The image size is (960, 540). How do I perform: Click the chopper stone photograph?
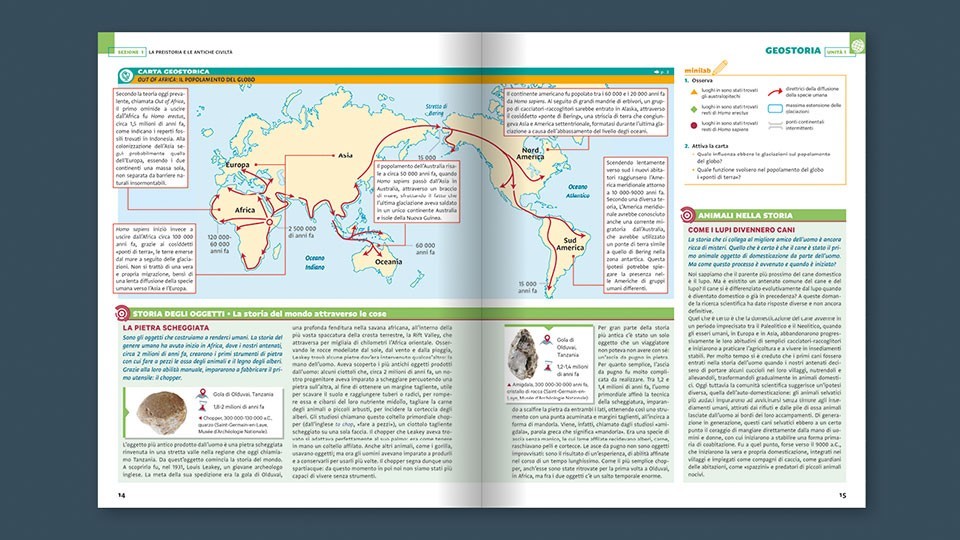pyautogui.click(x=162, y=413)
